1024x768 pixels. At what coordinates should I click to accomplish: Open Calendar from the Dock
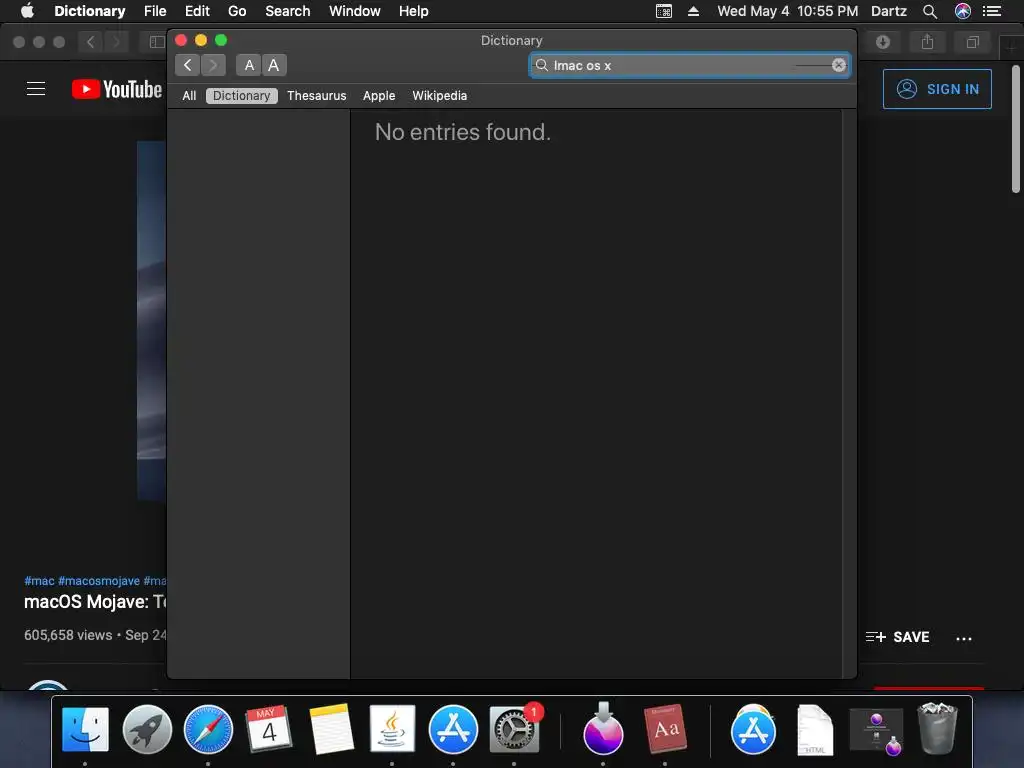[x=269, y=729]
